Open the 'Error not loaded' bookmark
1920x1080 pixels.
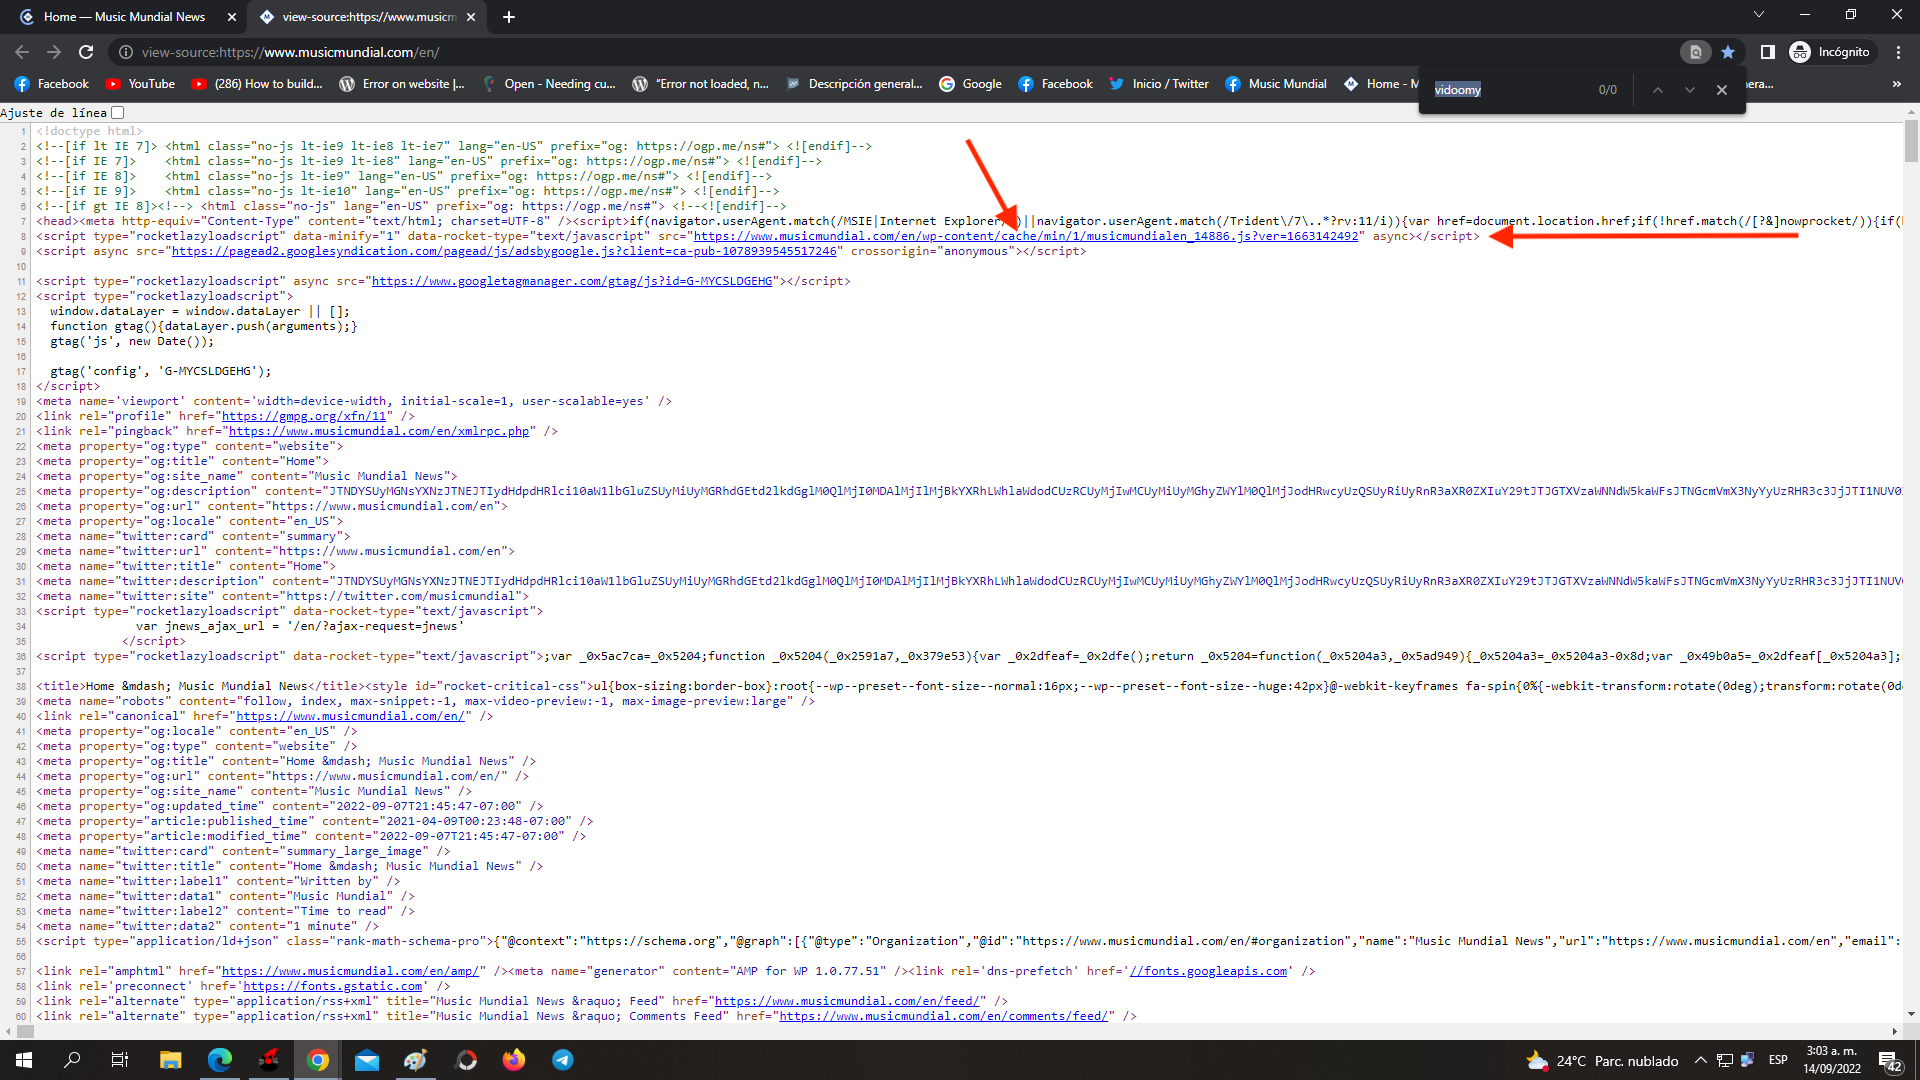701,84
